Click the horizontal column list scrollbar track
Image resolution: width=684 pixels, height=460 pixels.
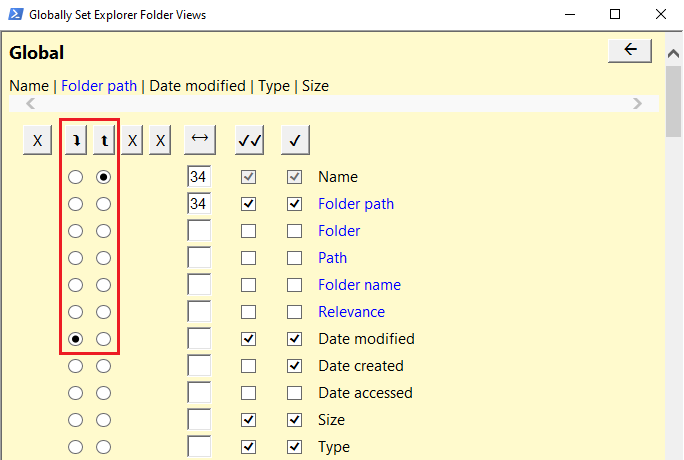[334, 104]
